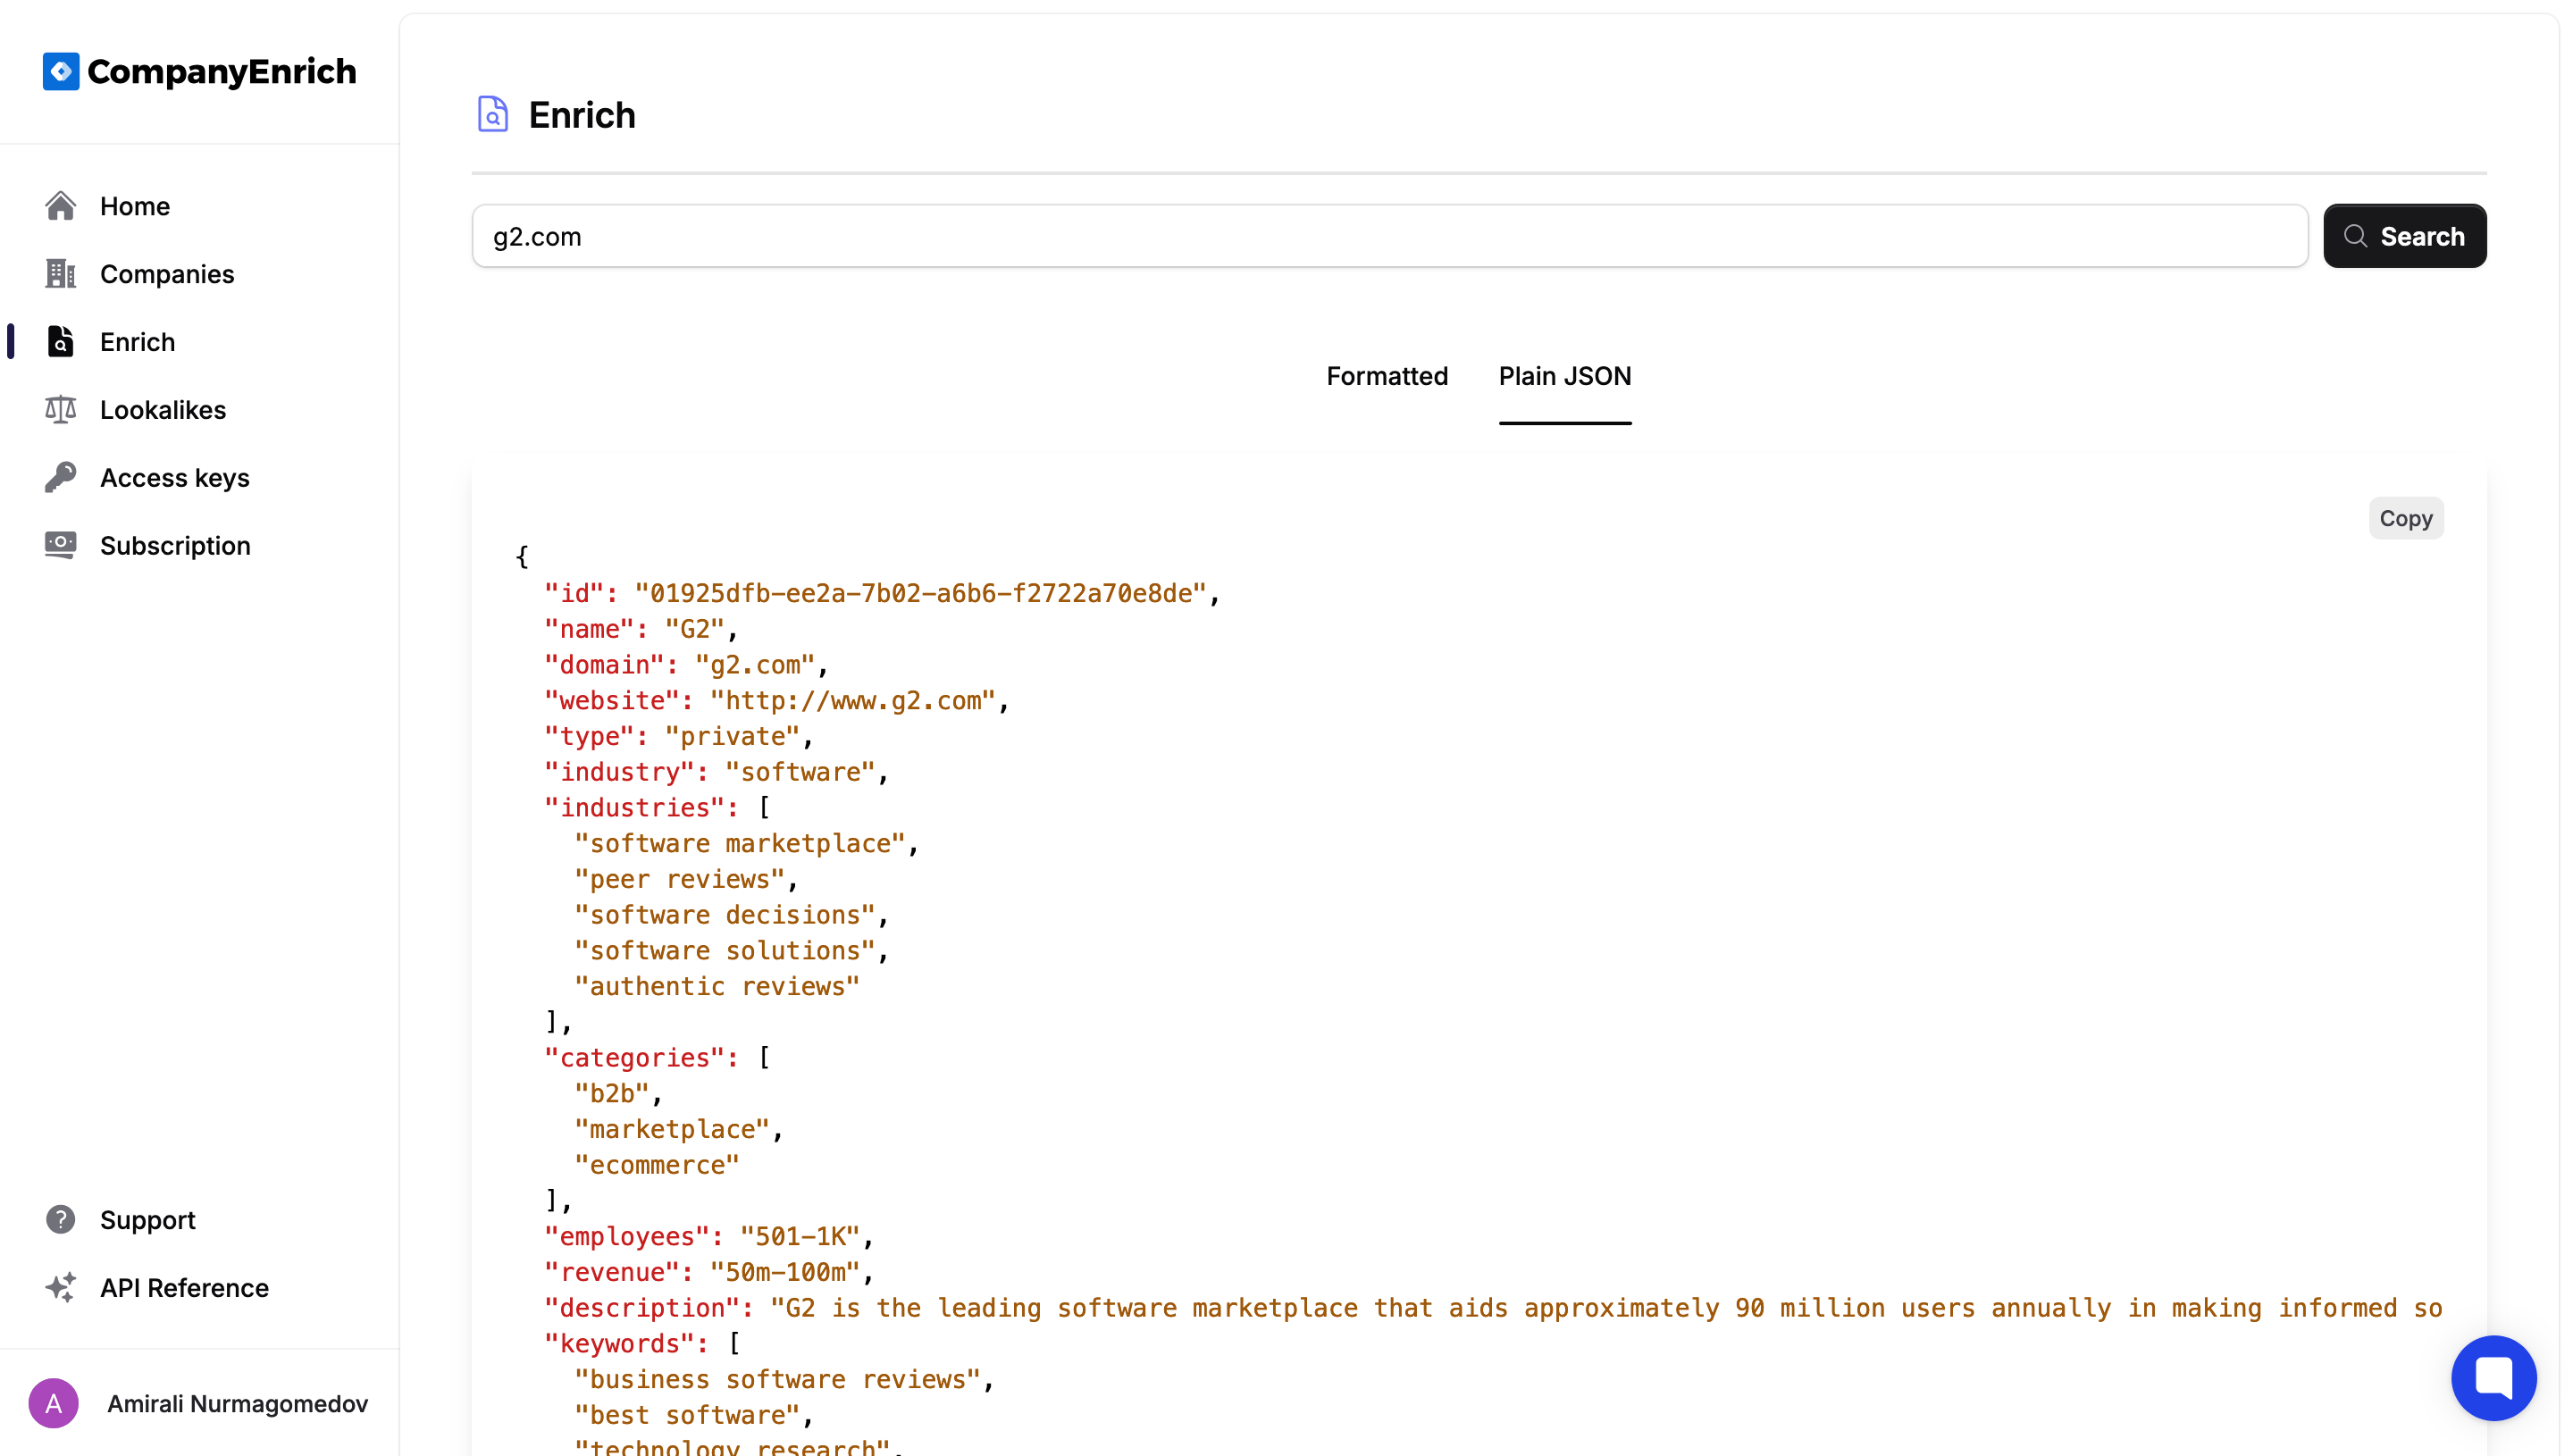This screenshot has height=1456, width=2573.
Task: Click the "type": "private" line
Action: coord(678,736)
